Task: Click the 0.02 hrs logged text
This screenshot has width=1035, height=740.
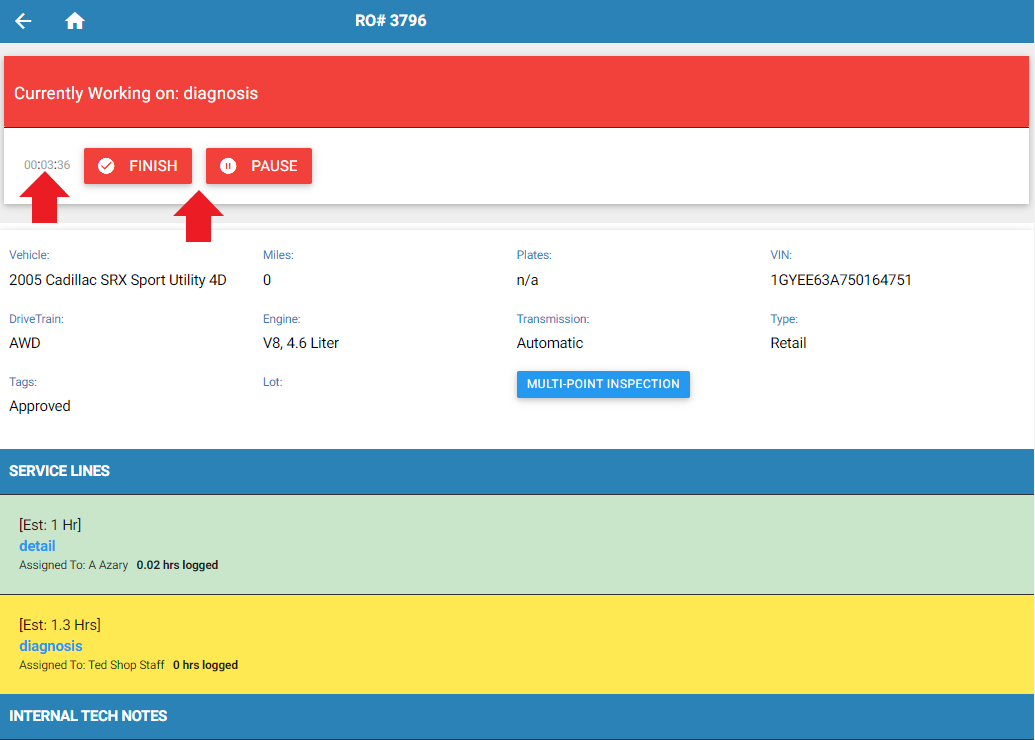Action: pyautogui.click(x=177, y=565)
